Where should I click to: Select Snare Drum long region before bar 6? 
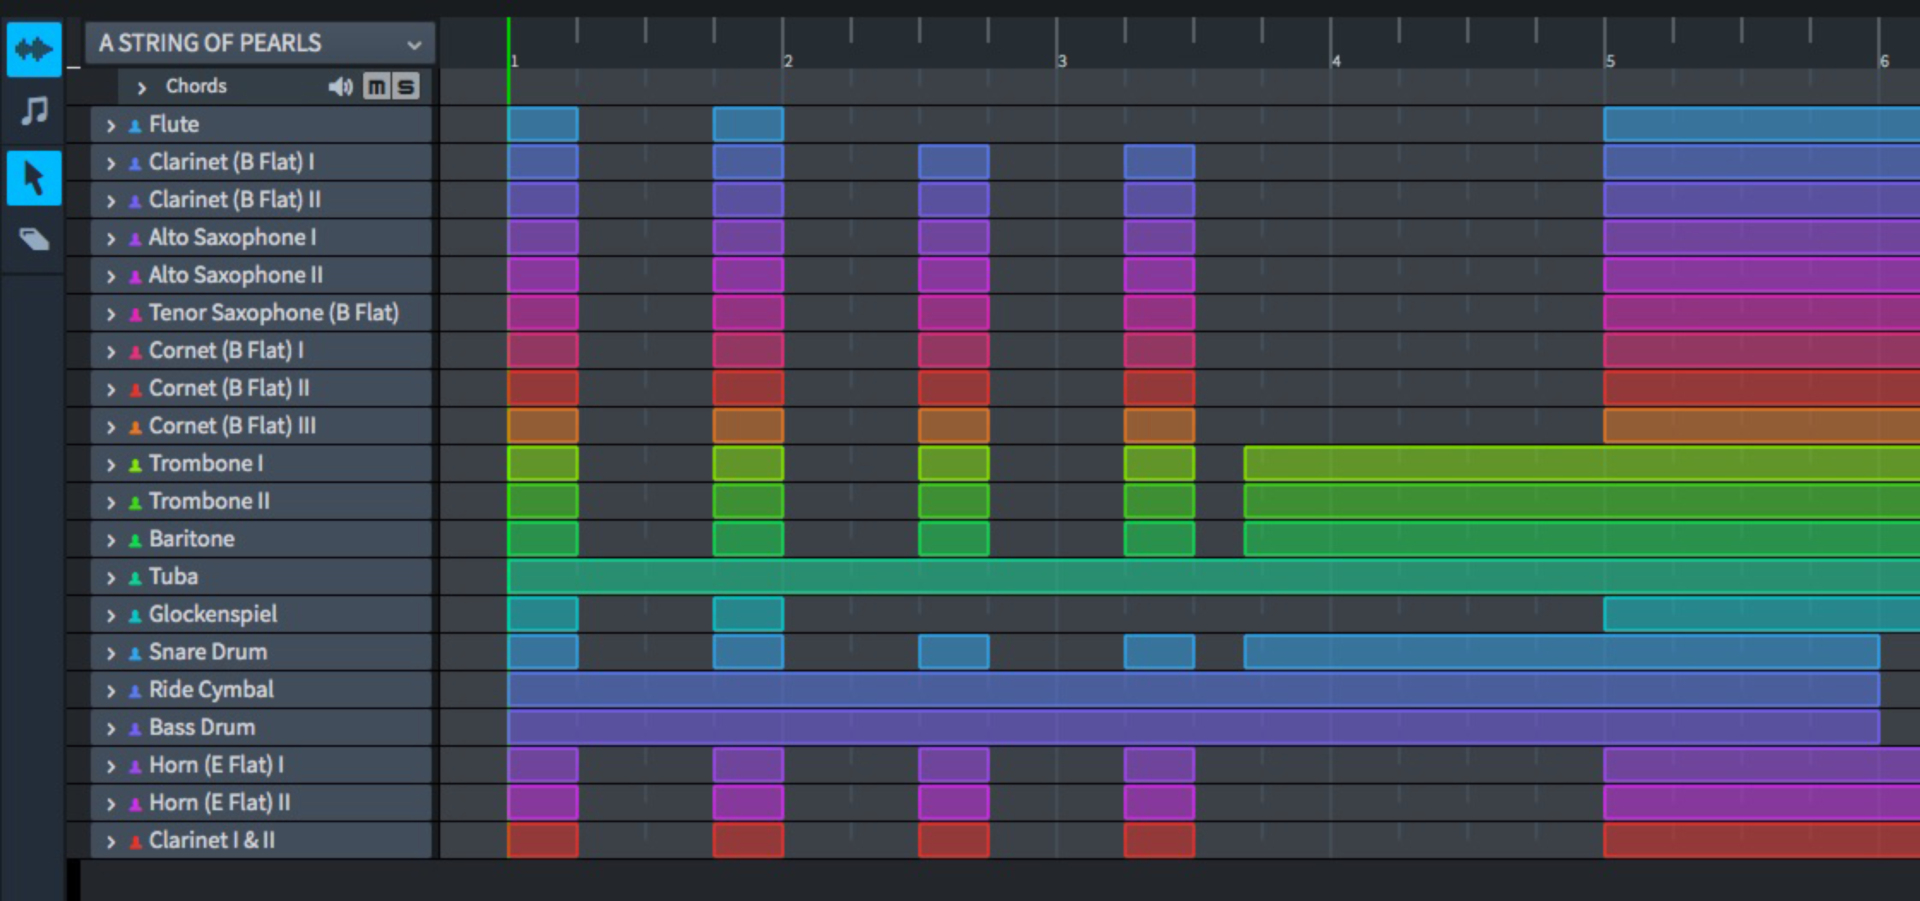(1561, 652)
